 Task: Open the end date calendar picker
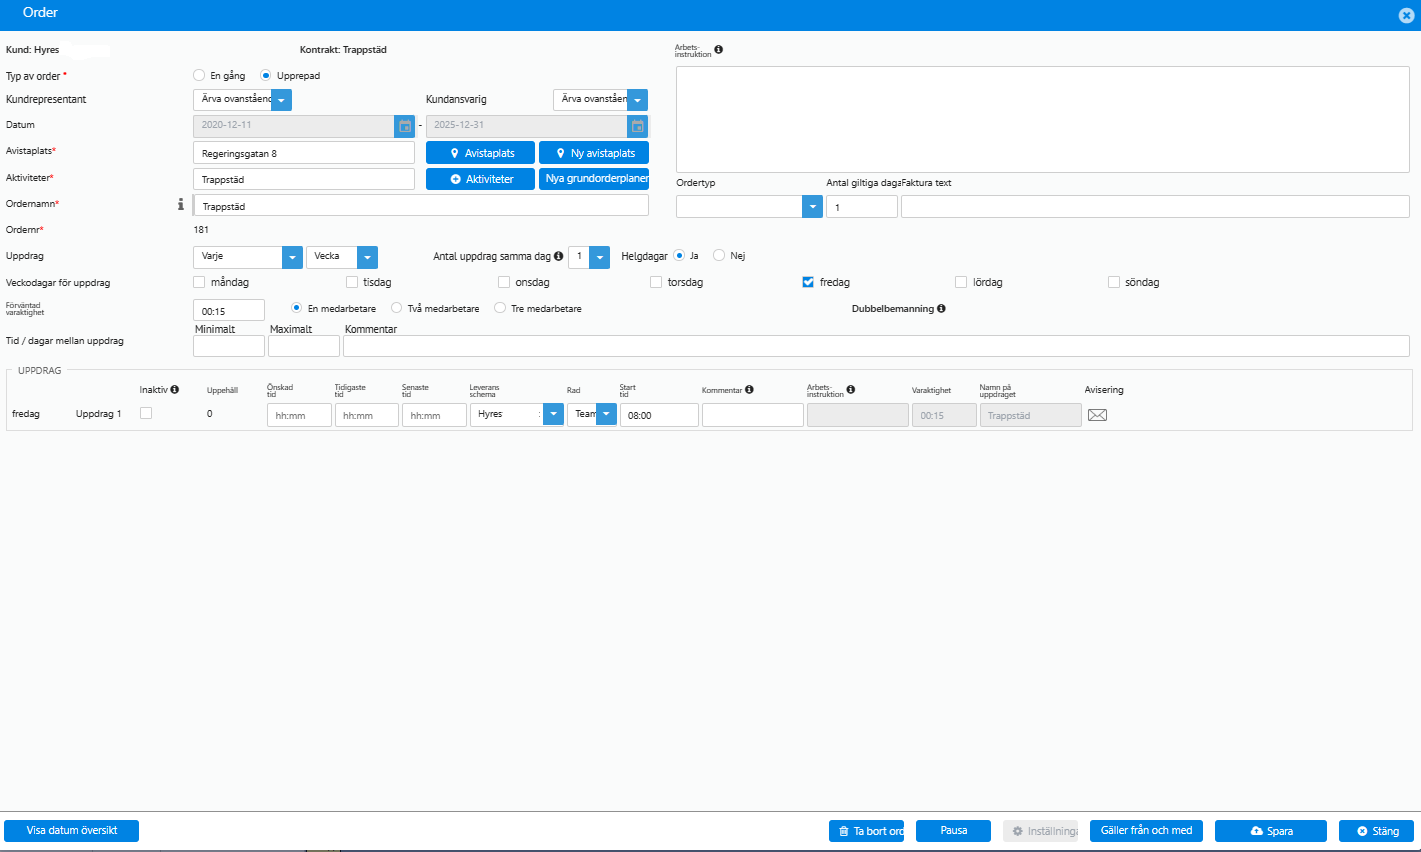pos(638,126)
